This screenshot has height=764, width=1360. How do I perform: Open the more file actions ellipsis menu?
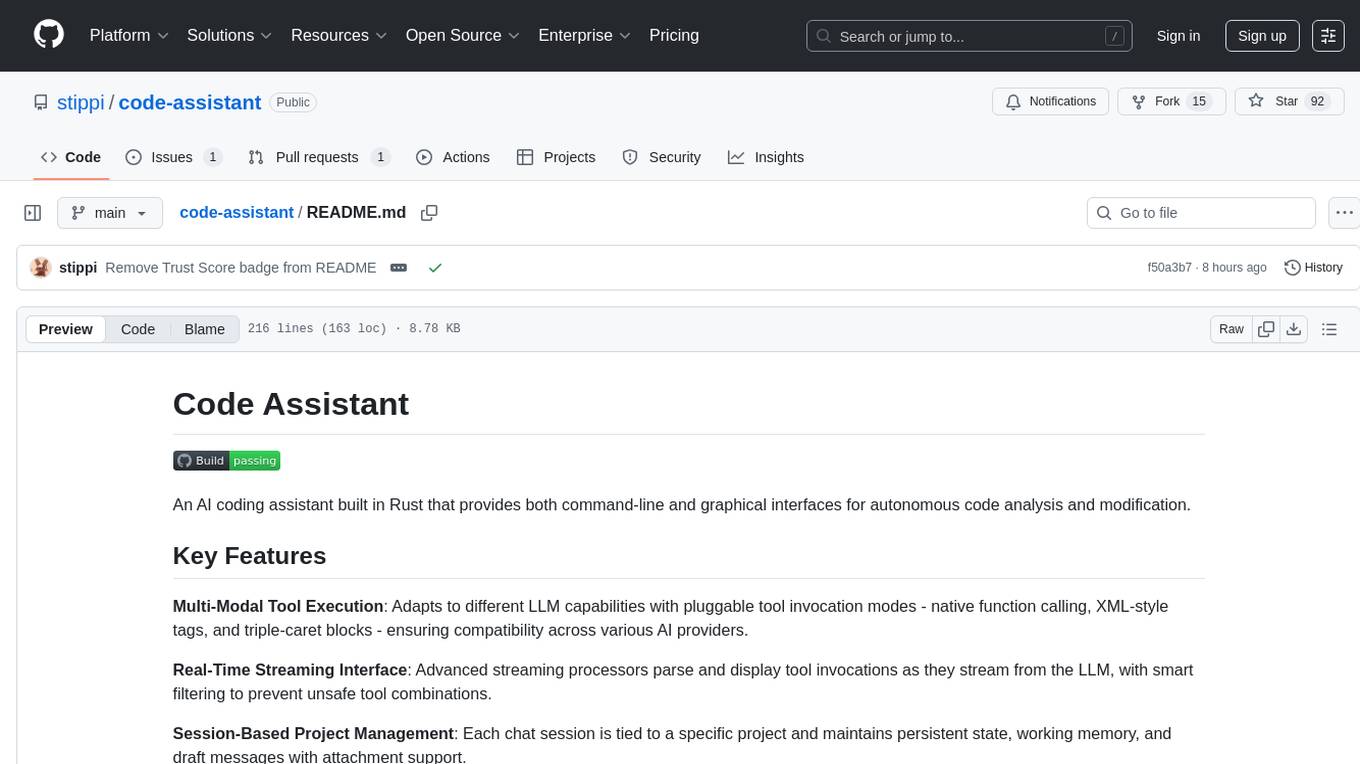pyautogui.click(x=1344, y=213)
